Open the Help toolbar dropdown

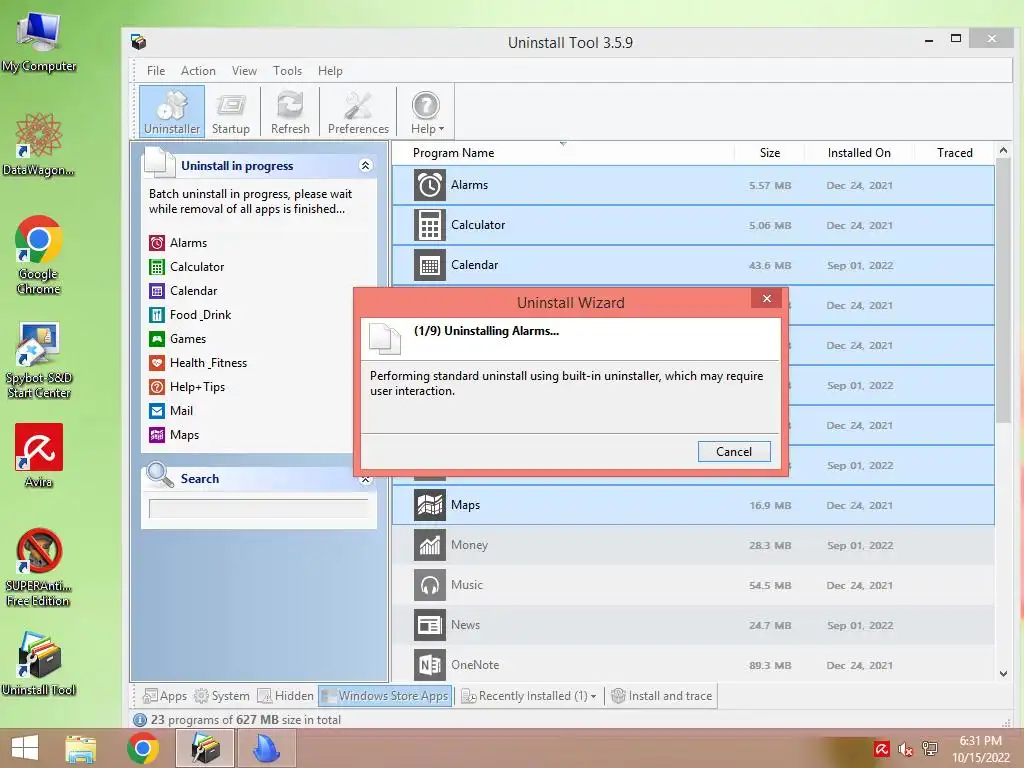click(x=426, y=111)
